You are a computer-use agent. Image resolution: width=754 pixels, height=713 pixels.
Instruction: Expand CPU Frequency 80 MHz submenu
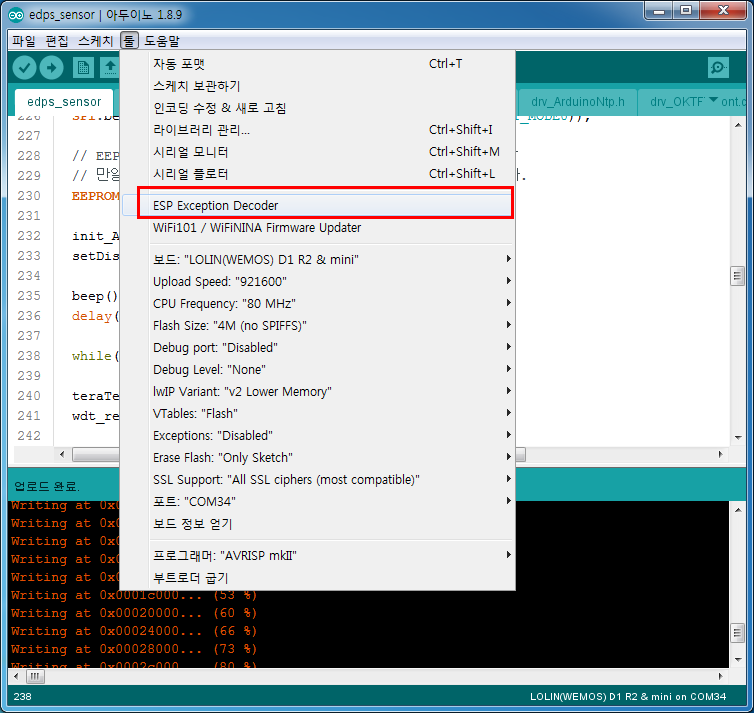318,303
